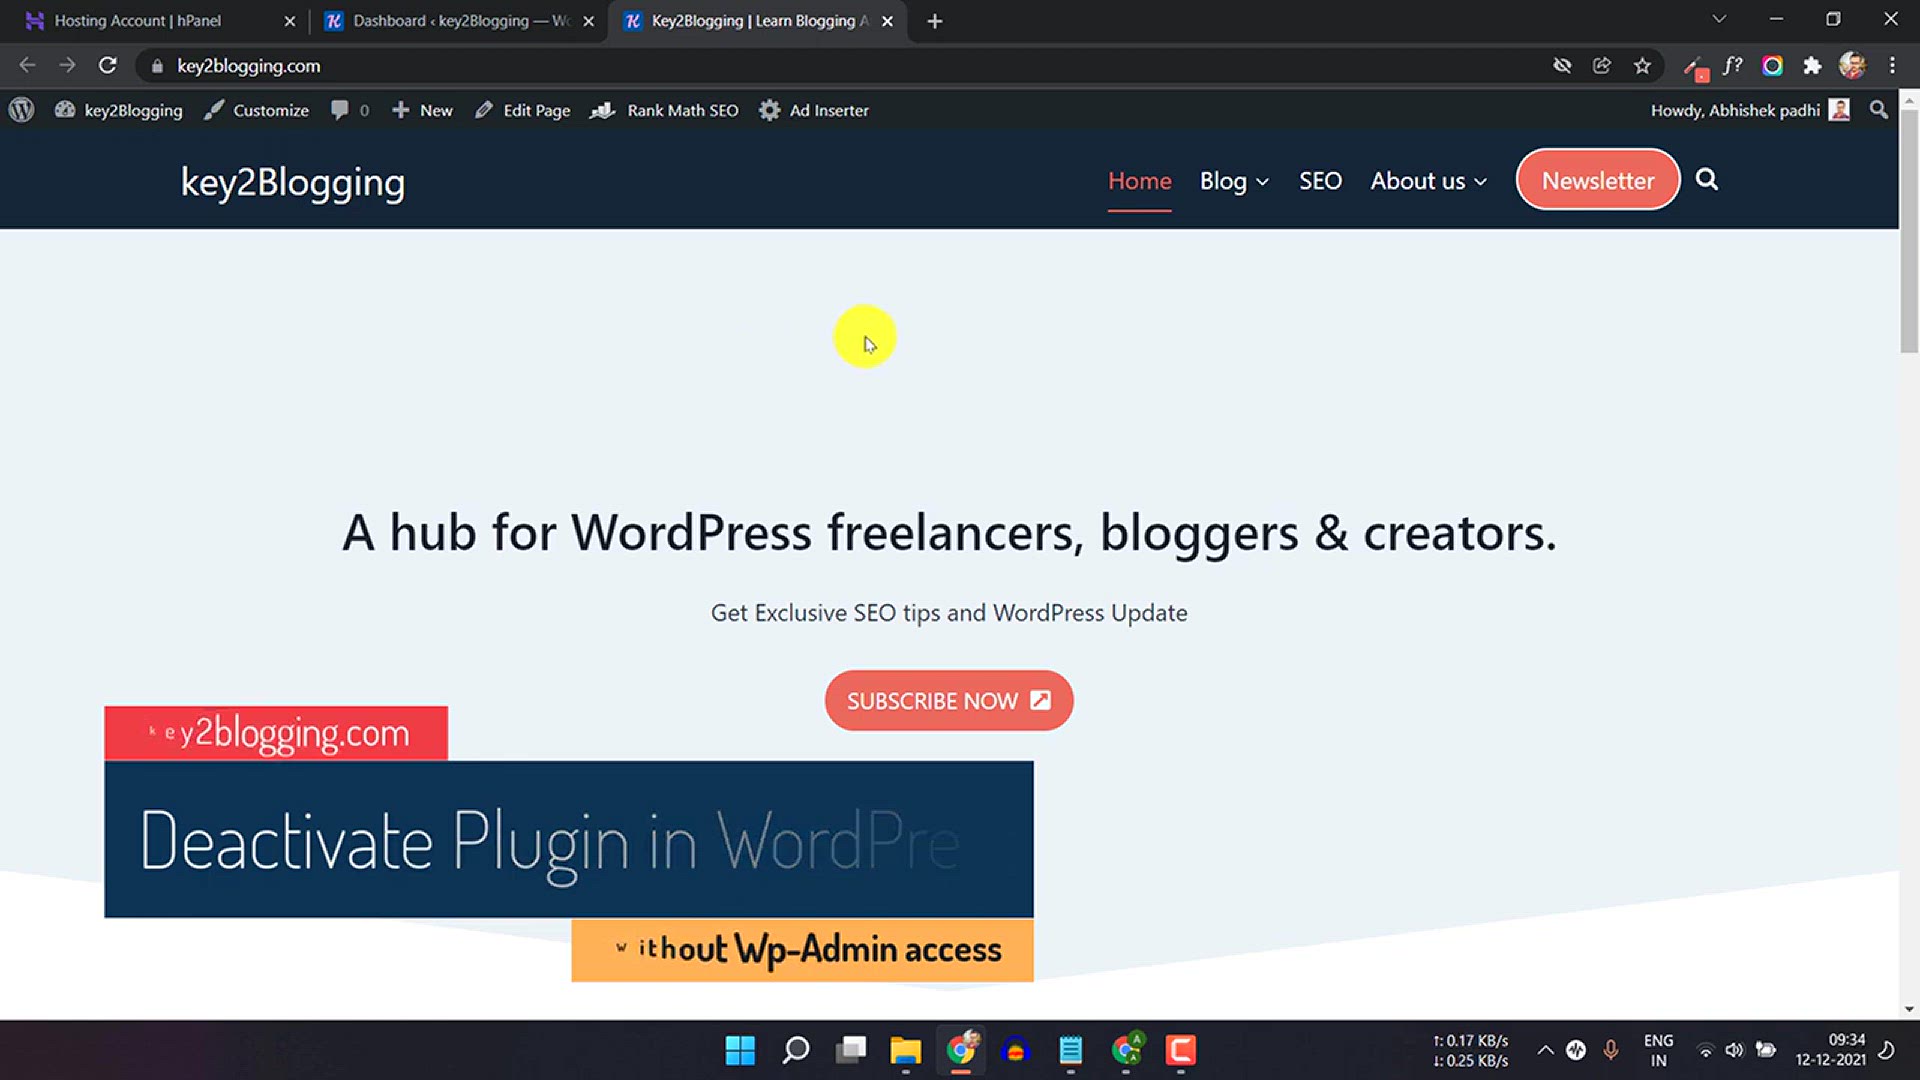1920x1080 pixels.
Task: Click the crossed-eye icon in the address bar
Action: [1562, 66]
